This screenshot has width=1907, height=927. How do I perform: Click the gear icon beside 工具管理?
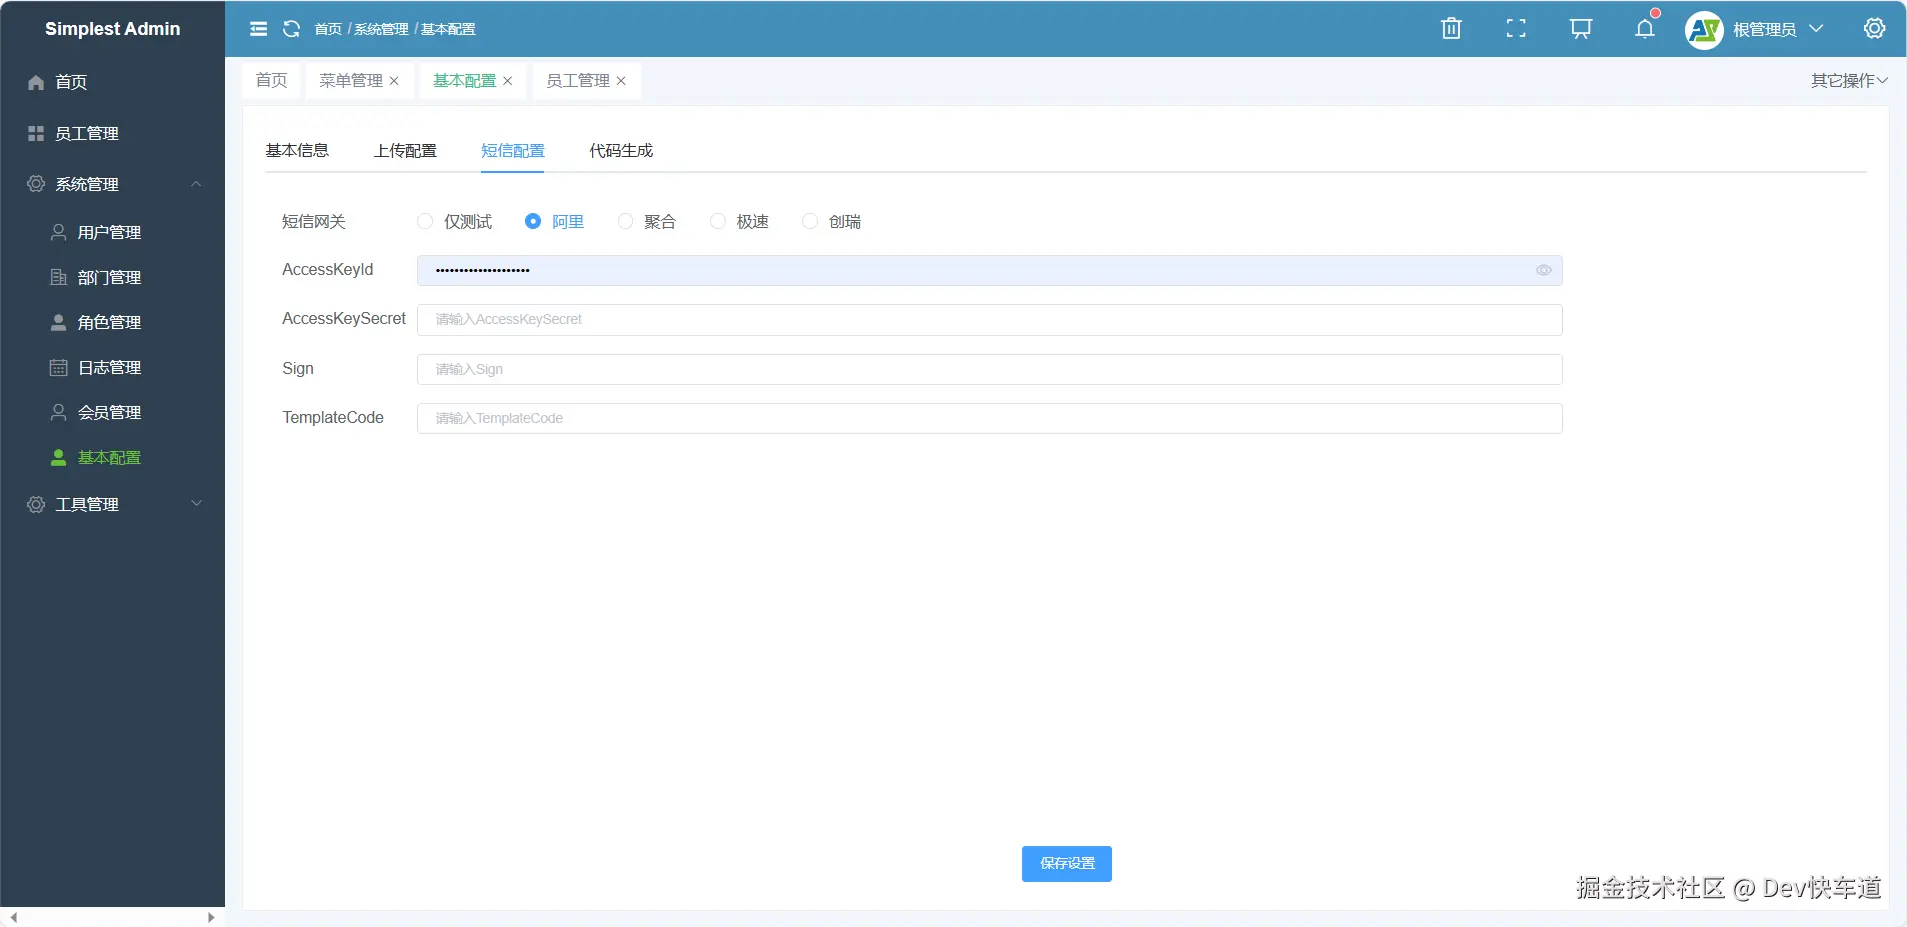(36, 504)
